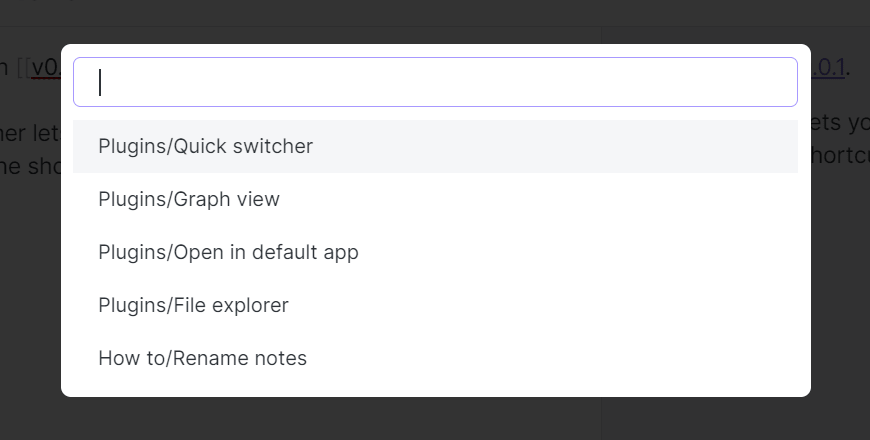Screen dimensions: 870x440
Task: Select Plugins/Graph view from the results
Action: [x=189, y=200]
